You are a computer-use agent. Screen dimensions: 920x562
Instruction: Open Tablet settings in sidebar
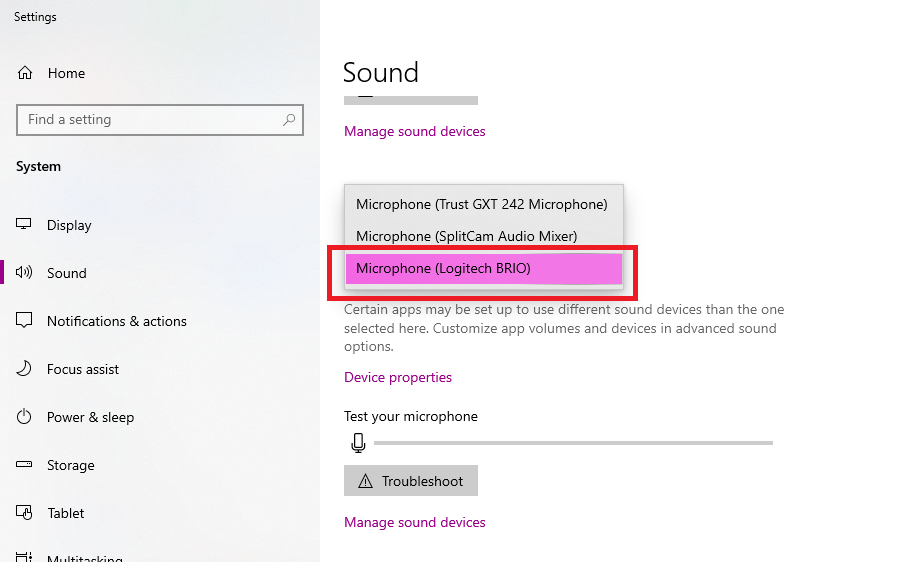pos(66,513)
